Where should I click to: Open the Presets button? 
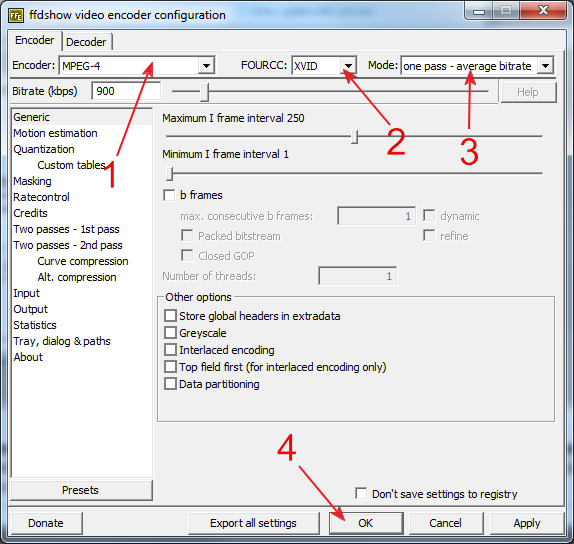[81, 490]
